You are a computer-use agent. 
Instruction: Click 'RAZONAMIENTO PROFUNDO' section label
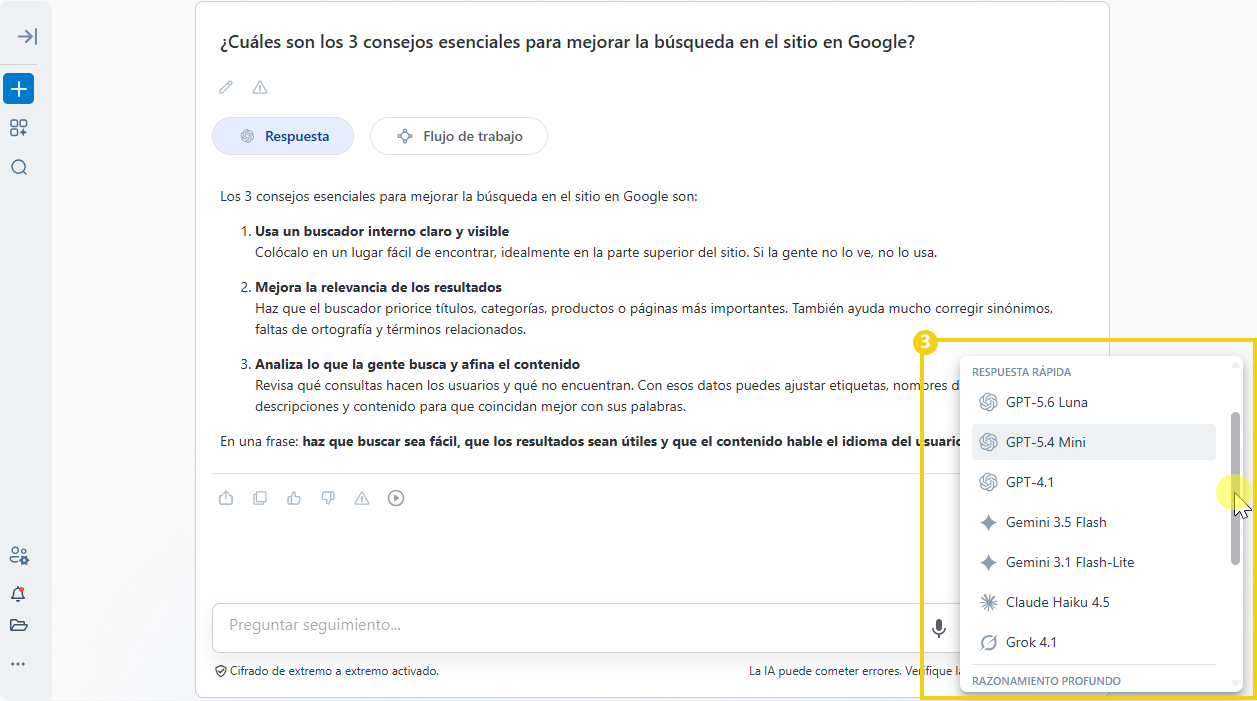click(1046, 681)
